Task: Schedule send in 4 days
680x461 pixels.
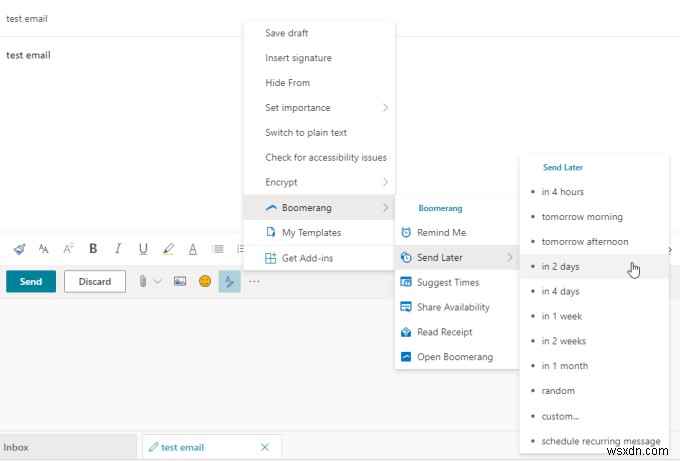Action: pos(594,291)
